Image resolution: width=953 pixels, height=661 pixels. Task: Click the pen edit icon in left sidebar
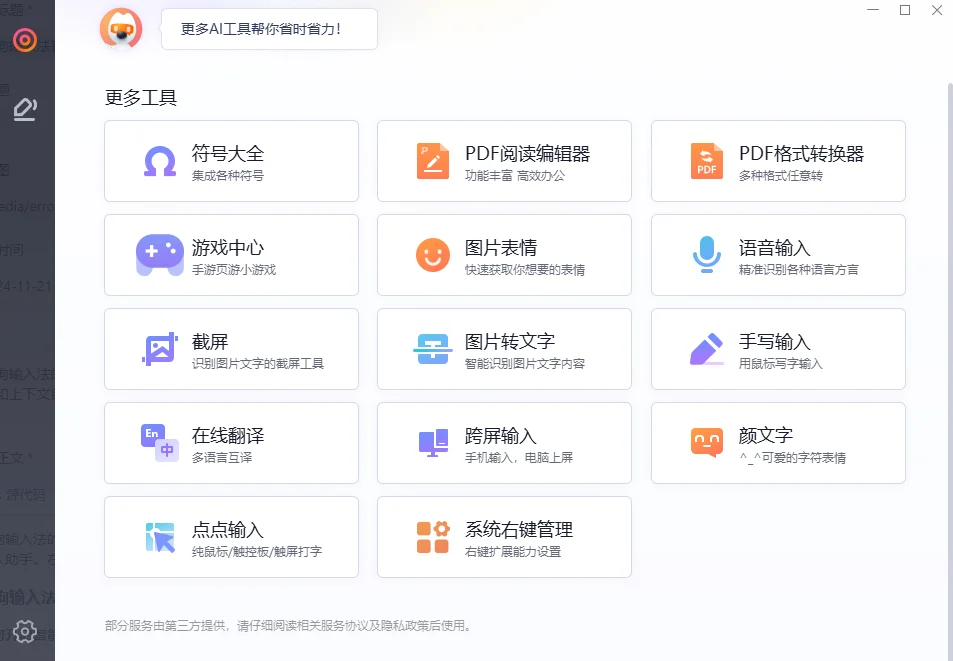tap(25, 109)
